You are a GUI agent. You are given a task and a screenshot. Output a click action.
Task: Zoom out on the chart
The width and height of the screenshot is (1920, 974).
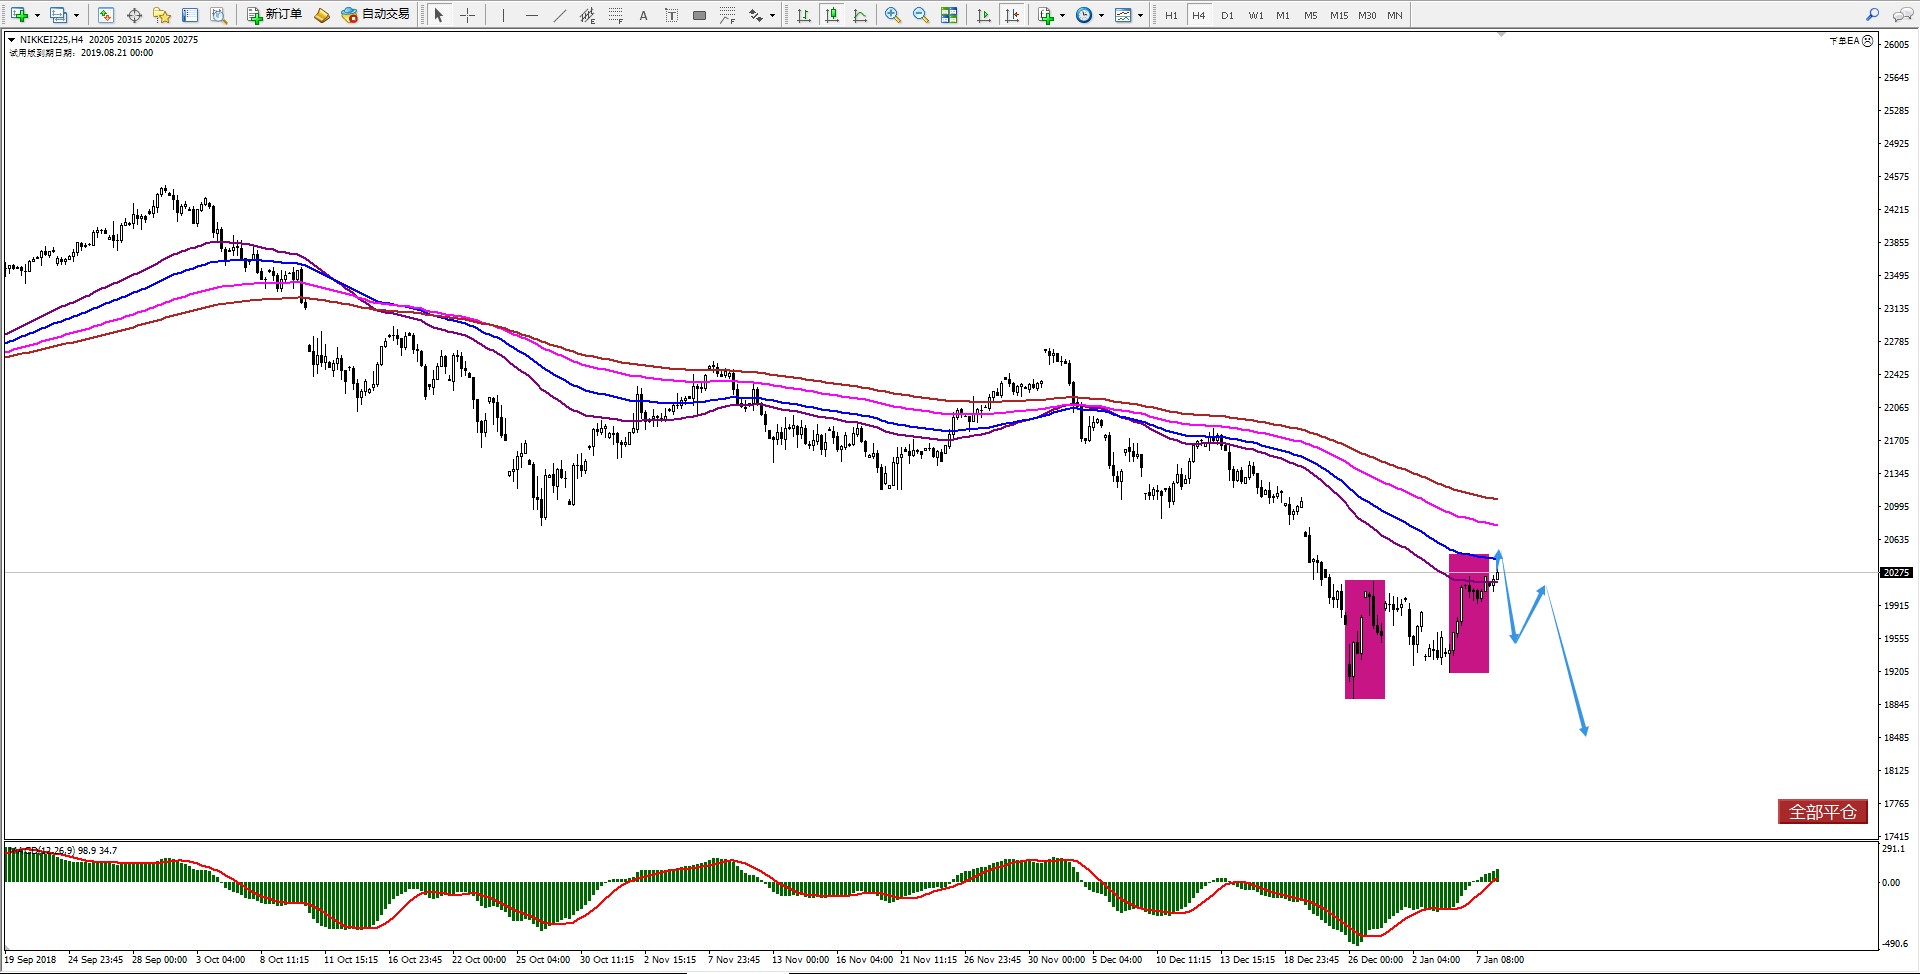click(920, 15)
